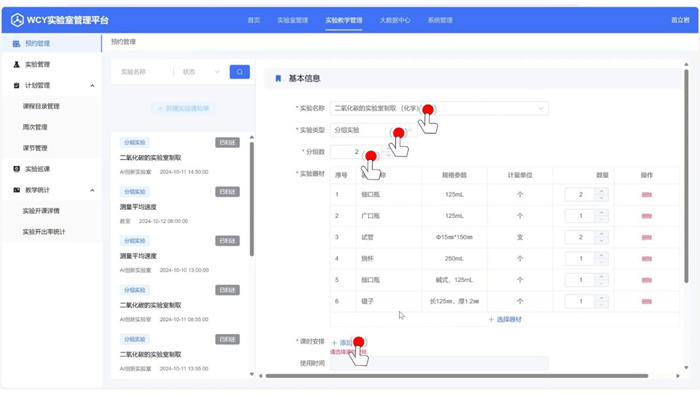Increase quantity for row 1 细口瓶

601,191
